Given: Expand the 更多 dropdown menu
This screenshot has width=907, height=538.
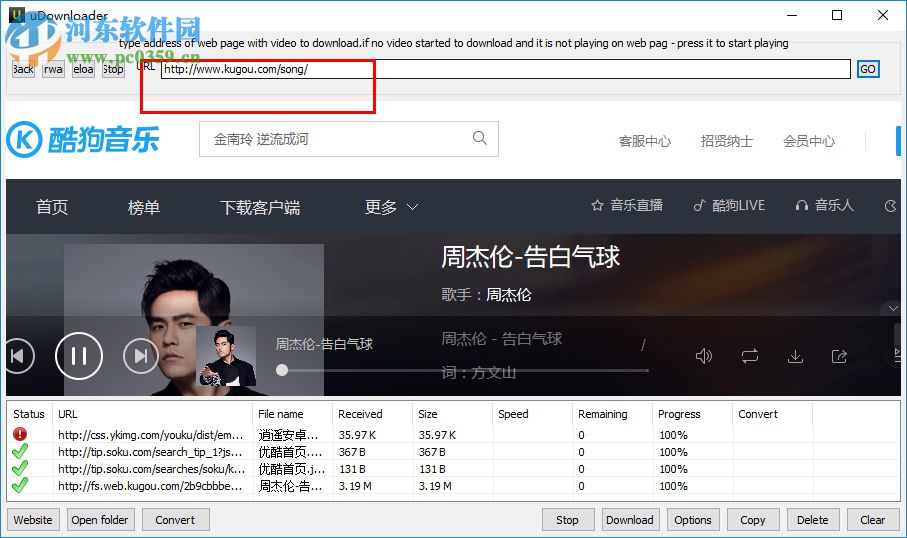Looking at the screenshot, I should tap(391, 207).
